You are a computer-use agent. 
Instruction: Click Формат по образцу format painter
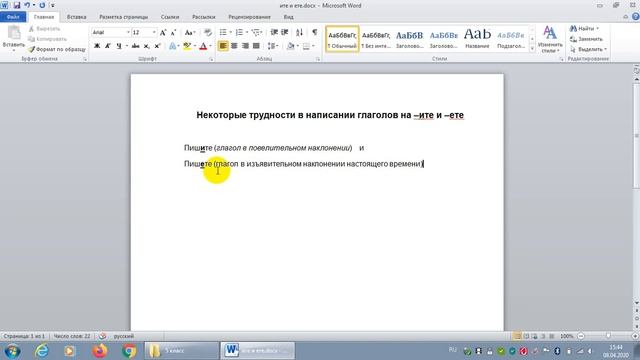point(57,49)
